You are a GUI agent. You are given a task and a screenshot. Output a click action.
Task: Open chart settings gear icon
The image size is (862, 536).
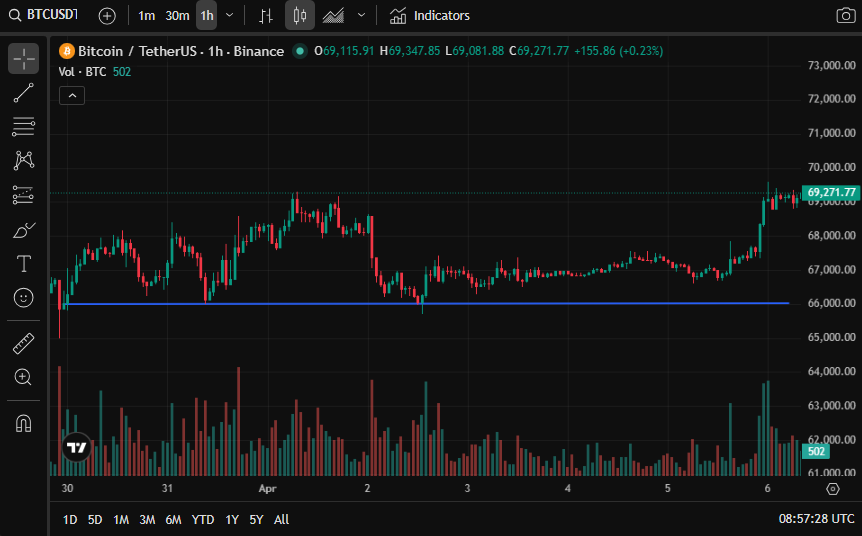[833, 489]
